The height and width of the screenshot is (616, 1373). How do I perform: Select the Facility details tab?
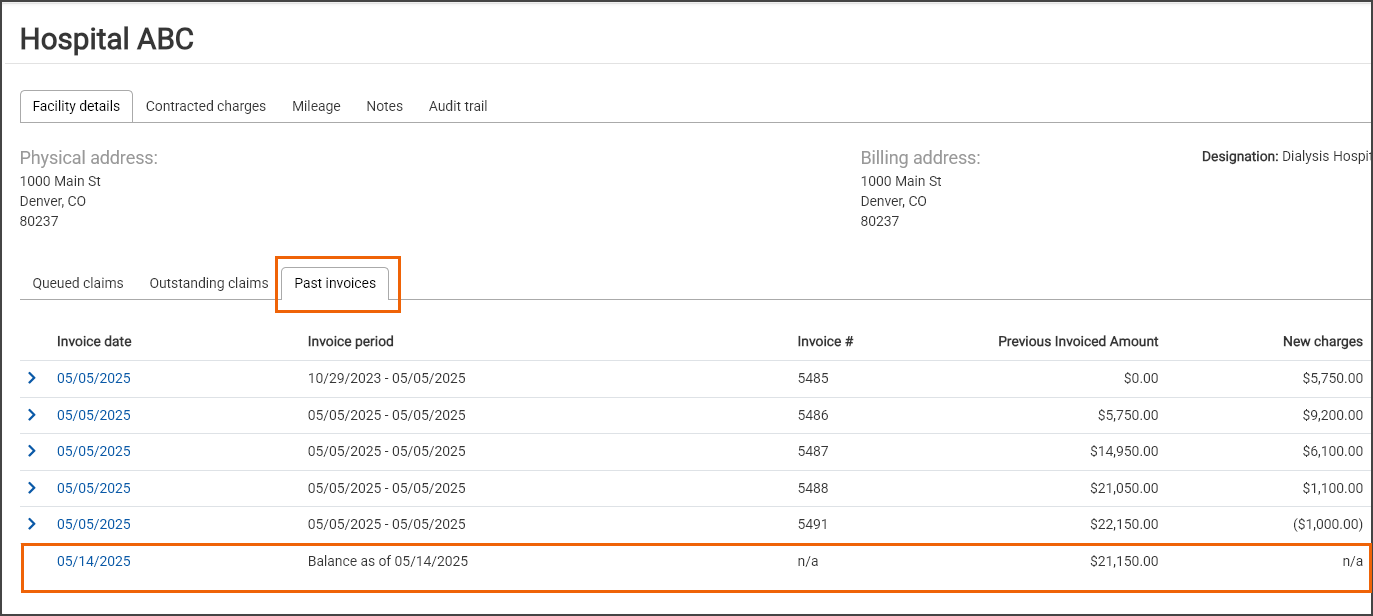click(76, 106)
